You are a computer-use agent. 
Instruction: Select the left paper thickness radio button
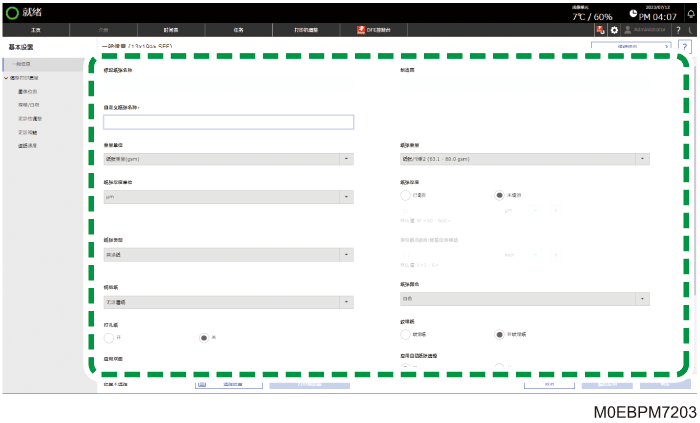(x=405, y=195)
